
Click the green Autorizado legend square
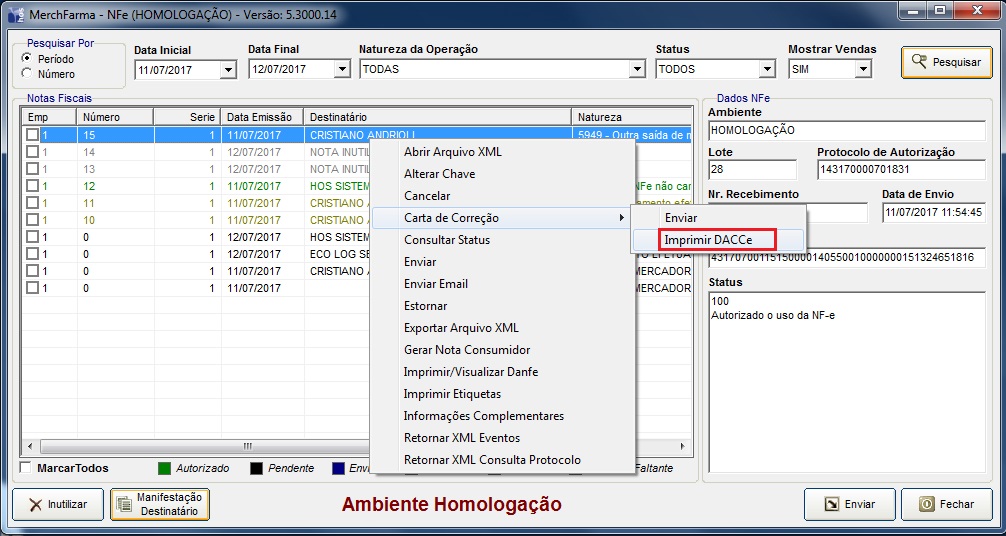[x=165, y=468]
